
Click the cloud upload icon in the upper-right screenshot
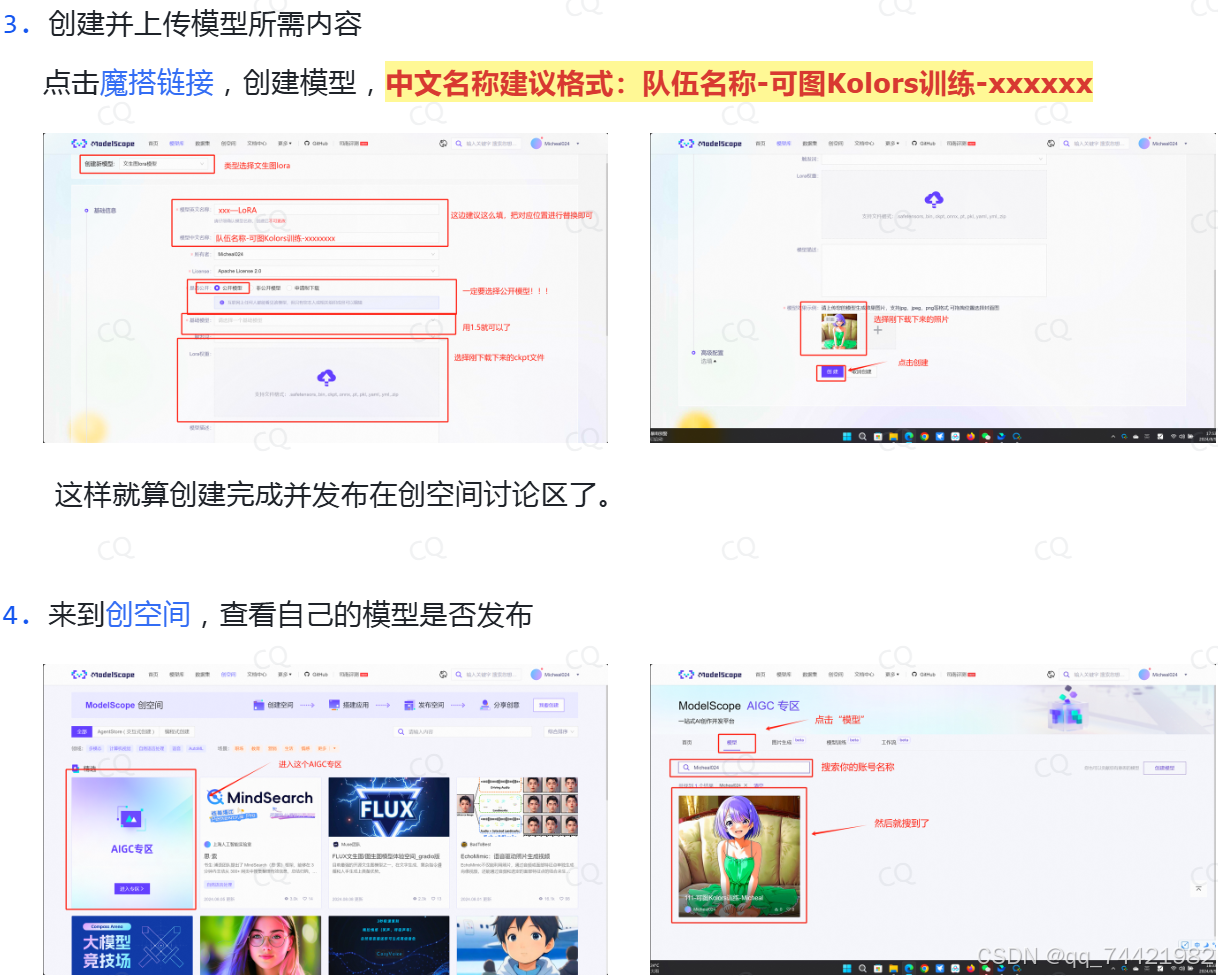[x=934, y=199]
